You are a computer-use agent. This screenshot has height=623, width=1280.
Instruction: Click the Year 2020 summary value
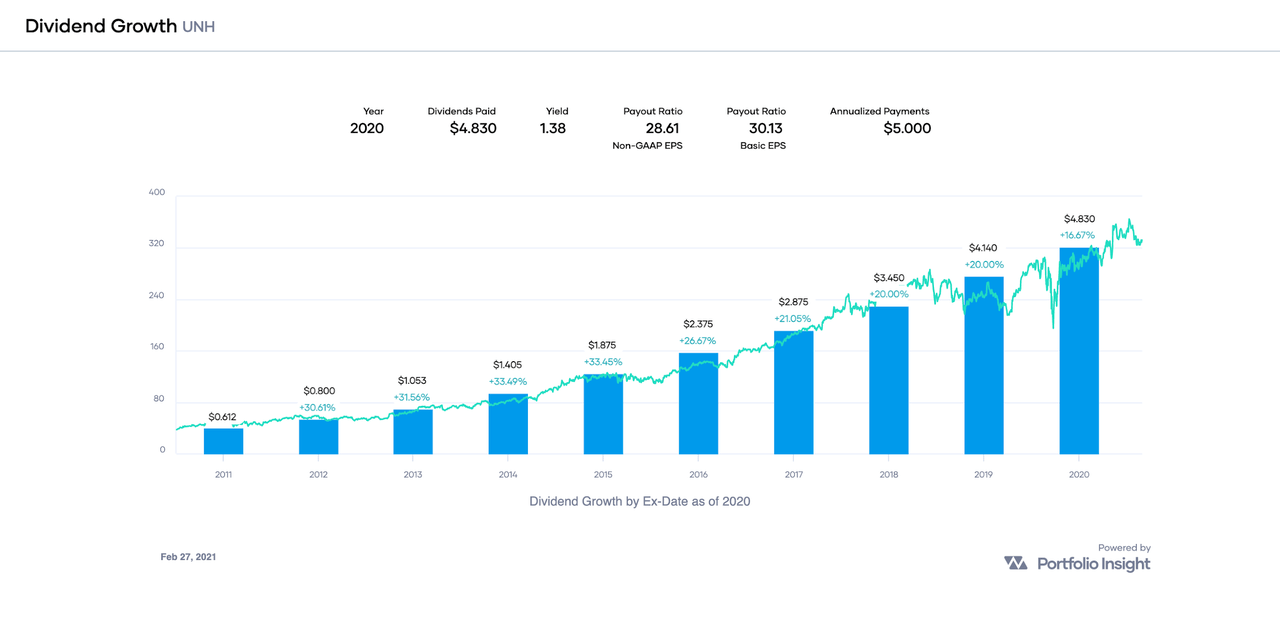[x=367, y=128]
